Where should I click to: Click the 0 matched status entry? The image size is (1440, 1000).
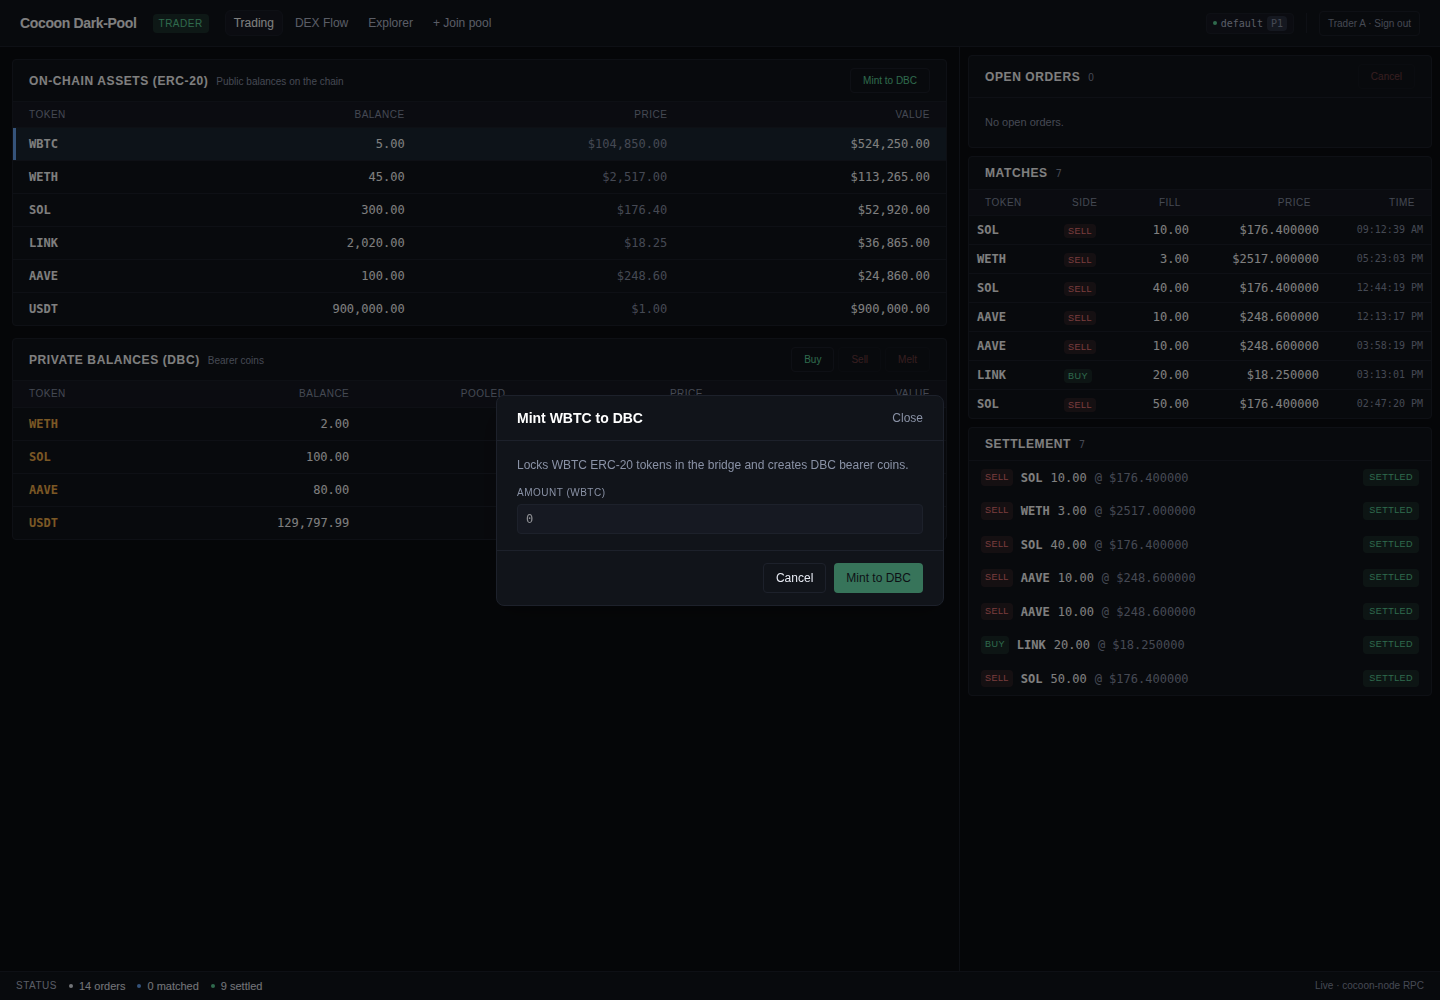click(x=168, y=986)
